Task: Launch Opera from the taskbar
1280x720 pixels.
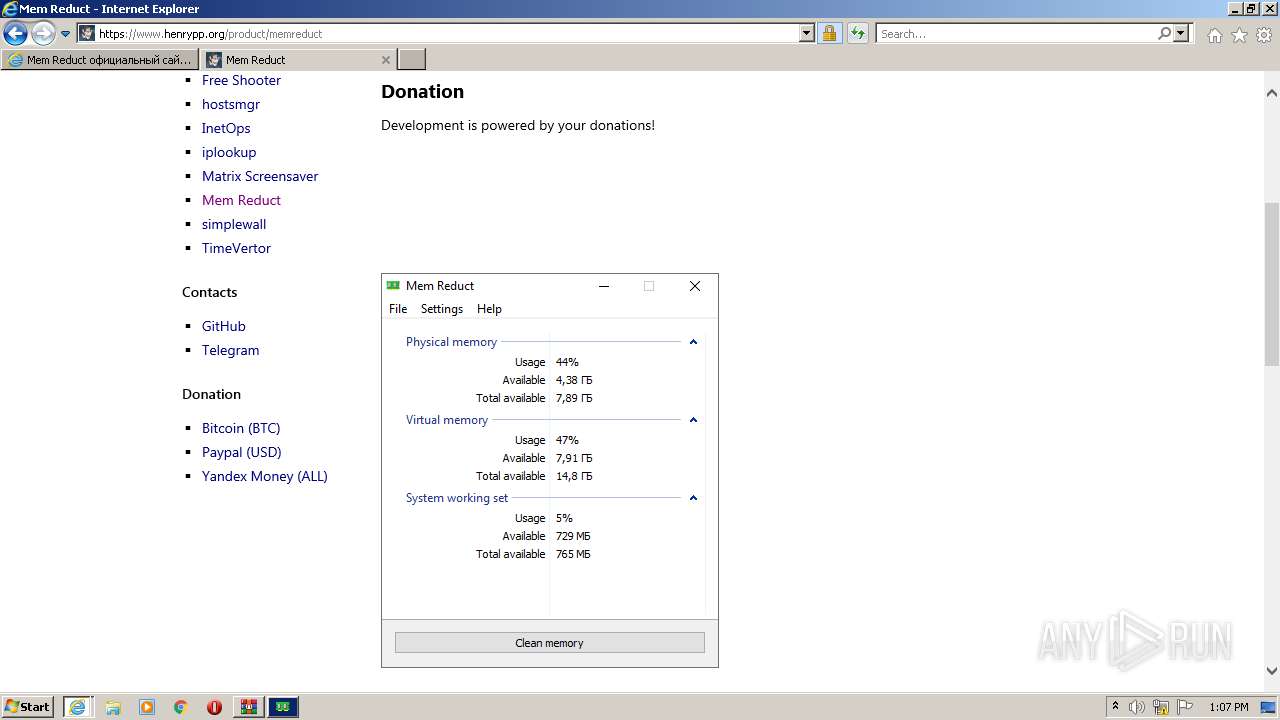Action: tap(214, 707)
